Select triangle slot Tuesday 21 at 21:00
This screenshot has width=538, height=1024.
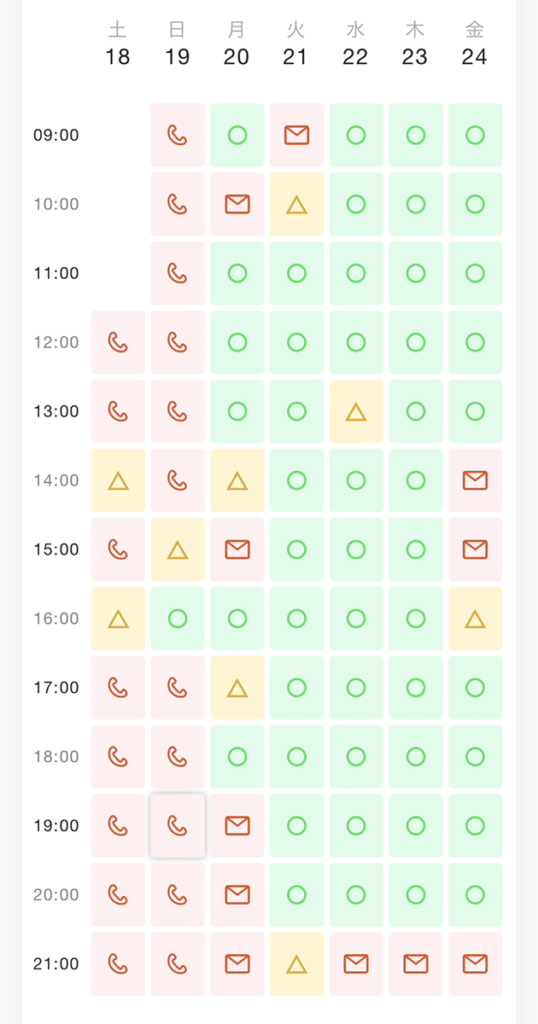coord(296,964)
